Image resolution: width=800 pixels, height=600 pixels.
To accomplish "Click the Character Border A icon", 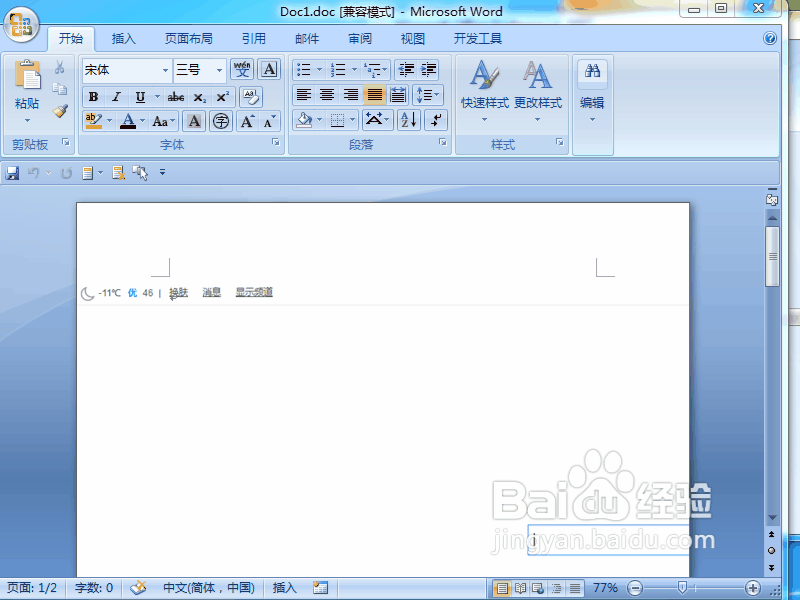I will pyautogui.click(x=269, y=69).
